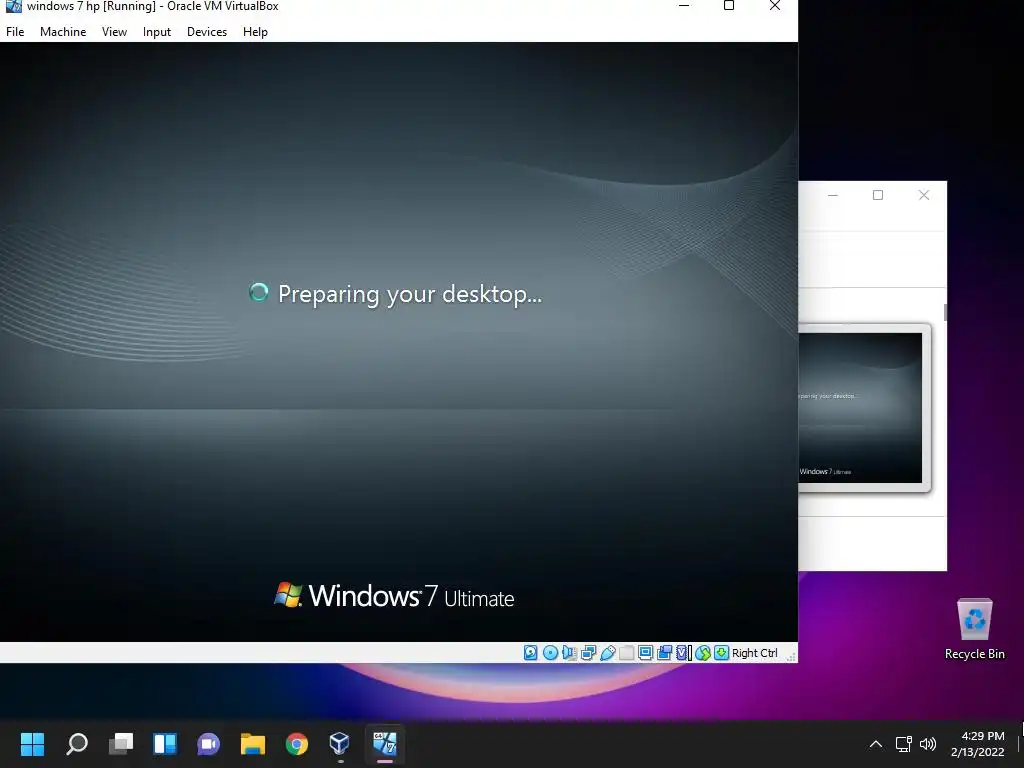This screenshot has height=768, width=1024.
Task: Open the Chat app from taskbar
Action: [x=208, y=744]
